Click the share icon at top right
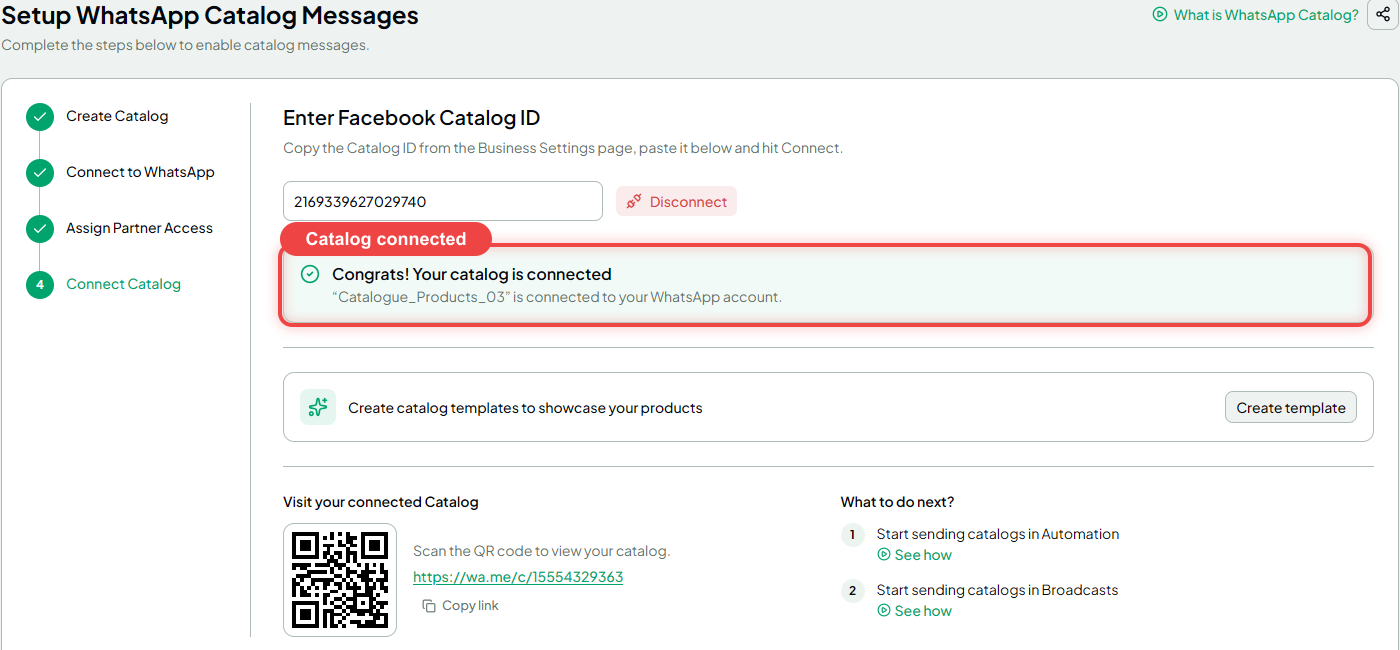 (x=1383, y=16)
